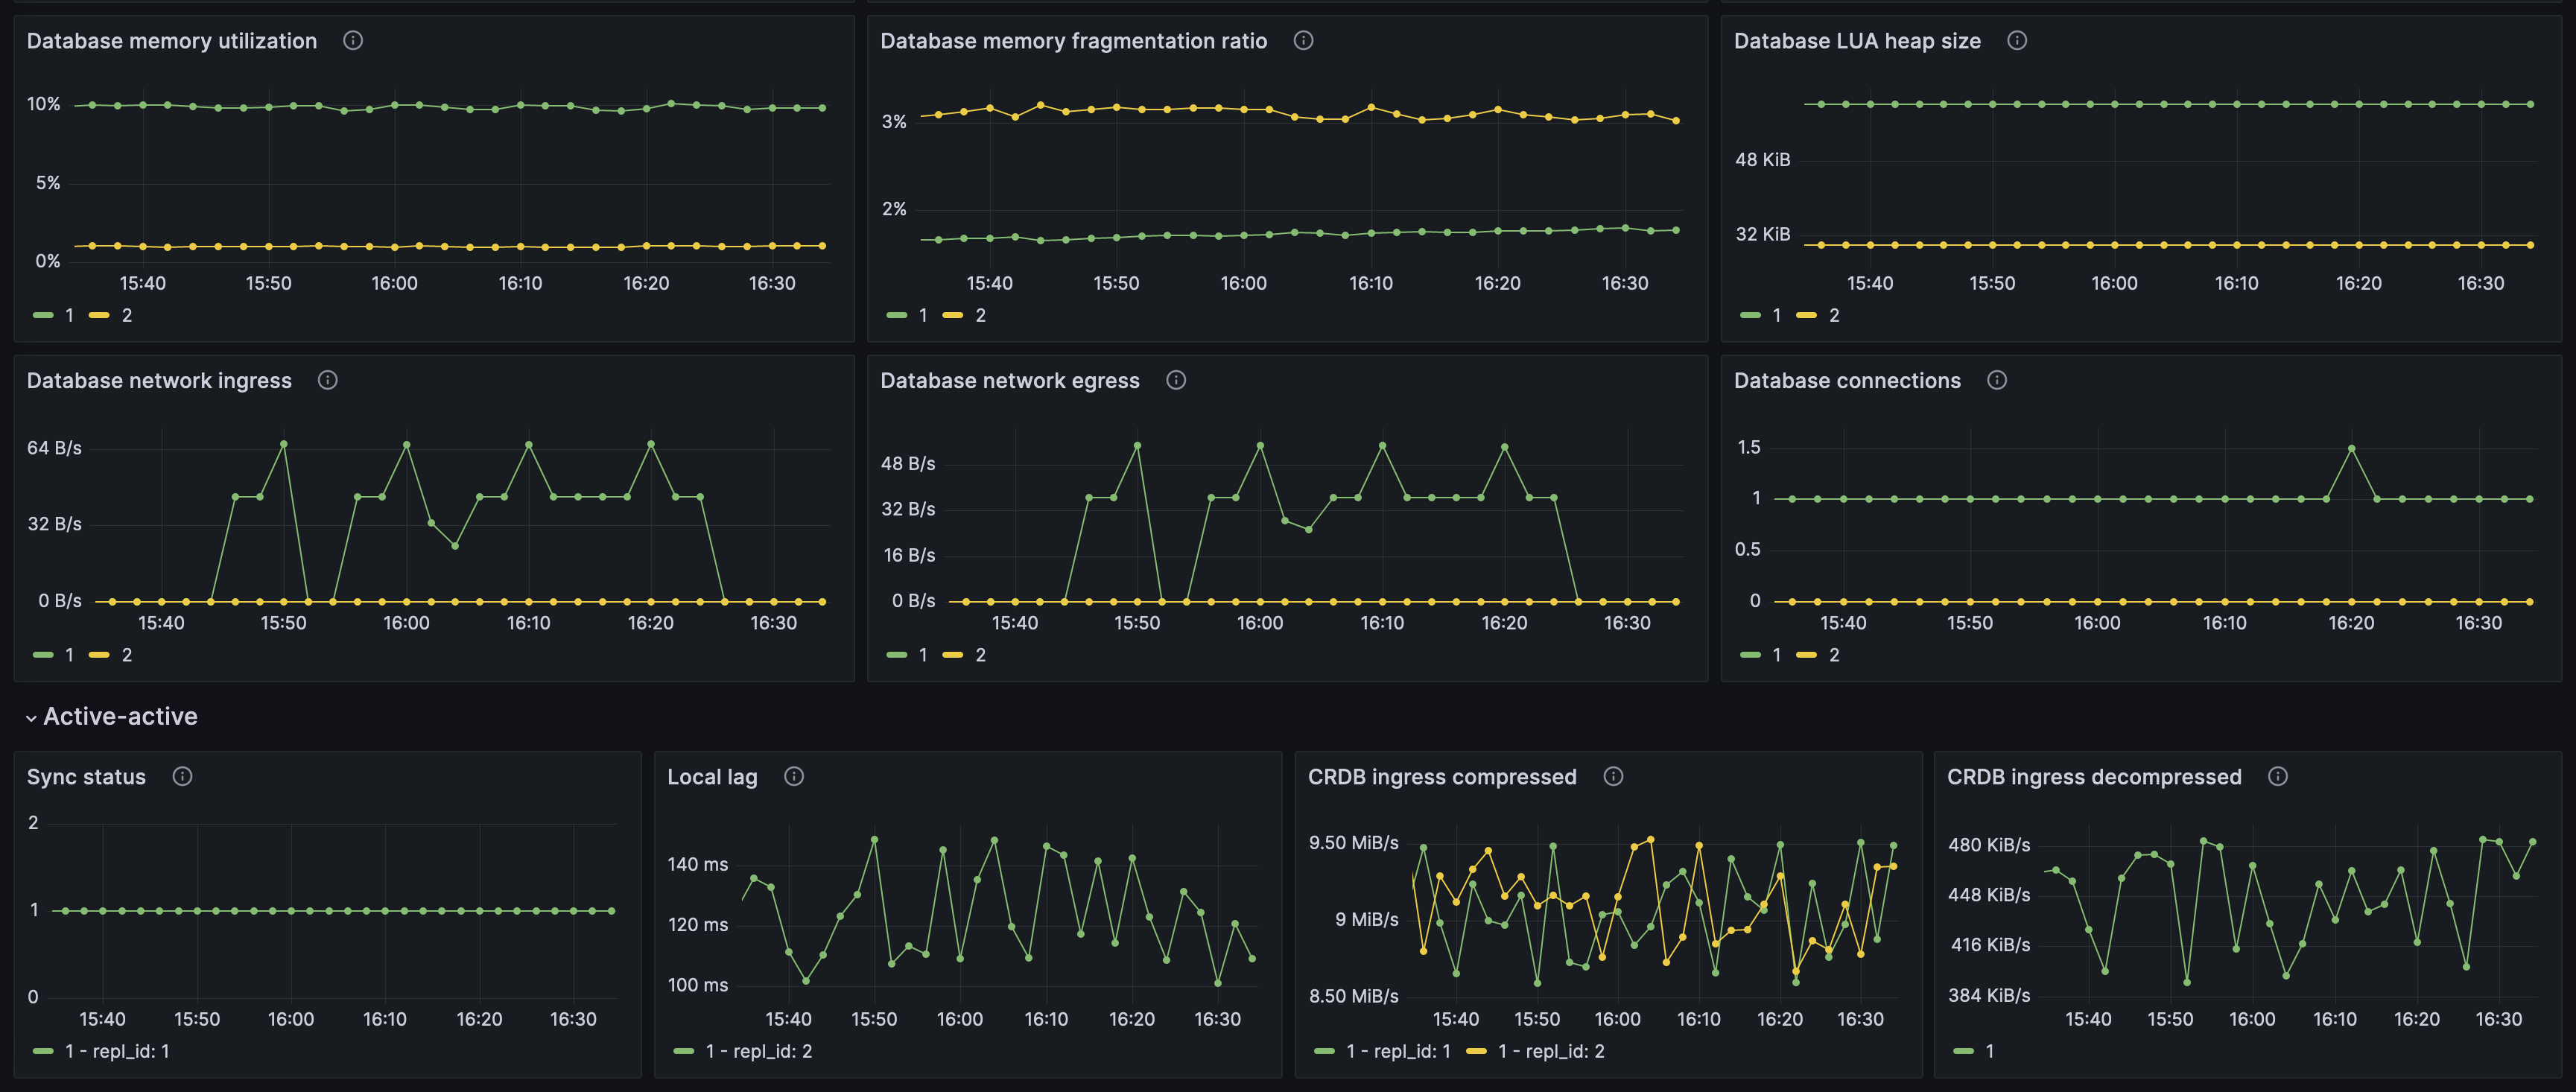Click info icon beside Database network ingress
The image size is (2576, 1092).
[328, 380]
